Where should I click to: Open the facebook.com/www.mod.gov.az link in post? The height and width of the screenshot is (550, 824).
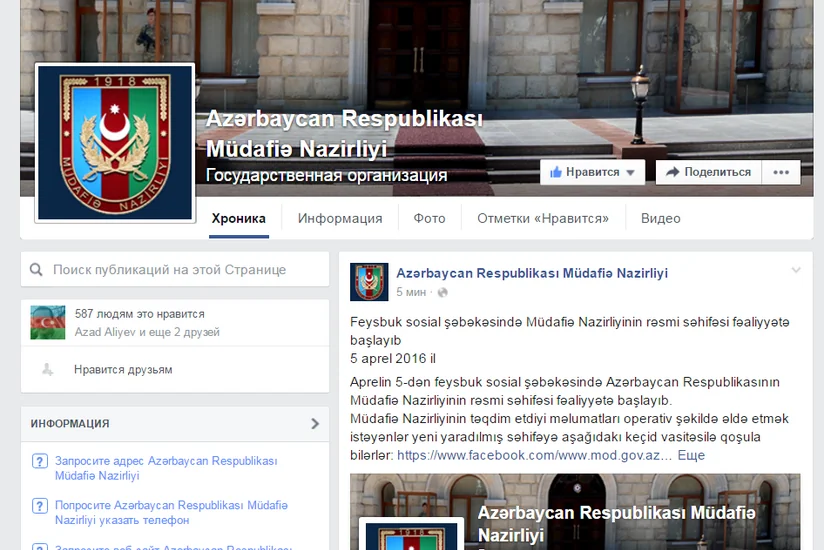534,455
